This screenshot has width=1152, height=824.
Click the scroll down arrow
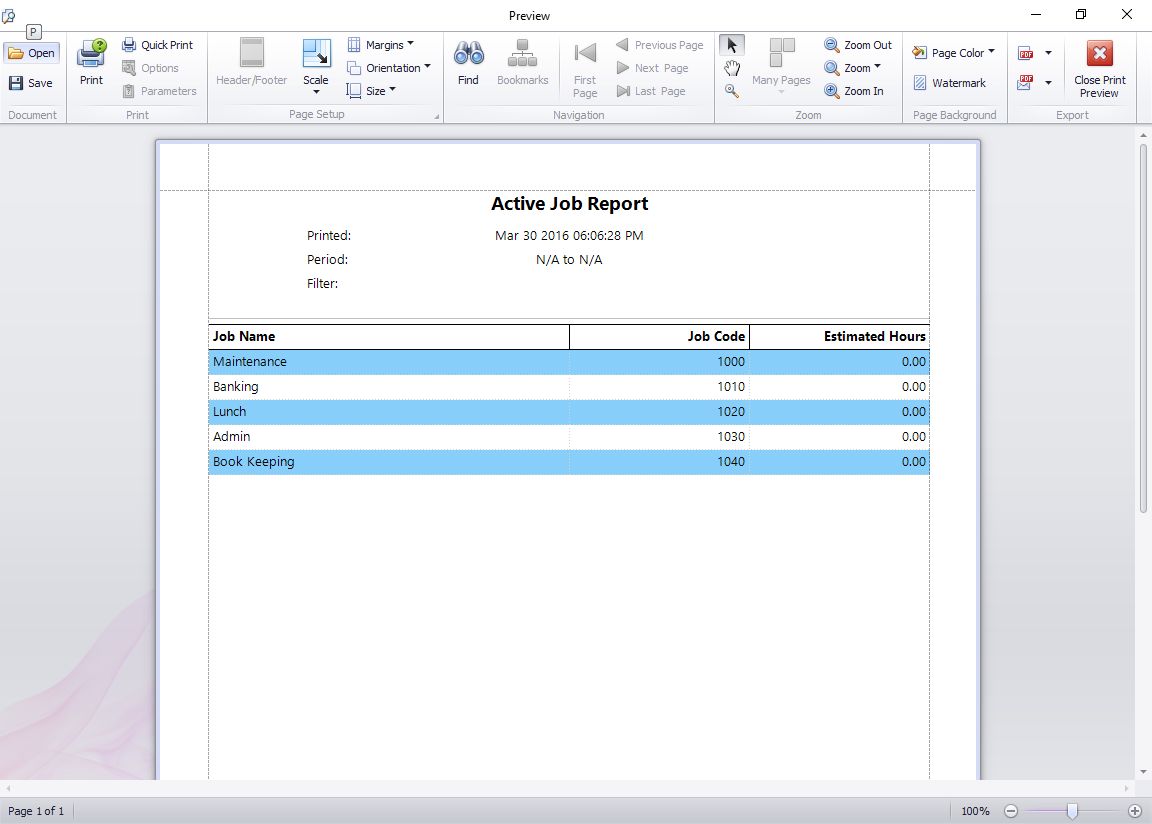[x=1143, y=772]
